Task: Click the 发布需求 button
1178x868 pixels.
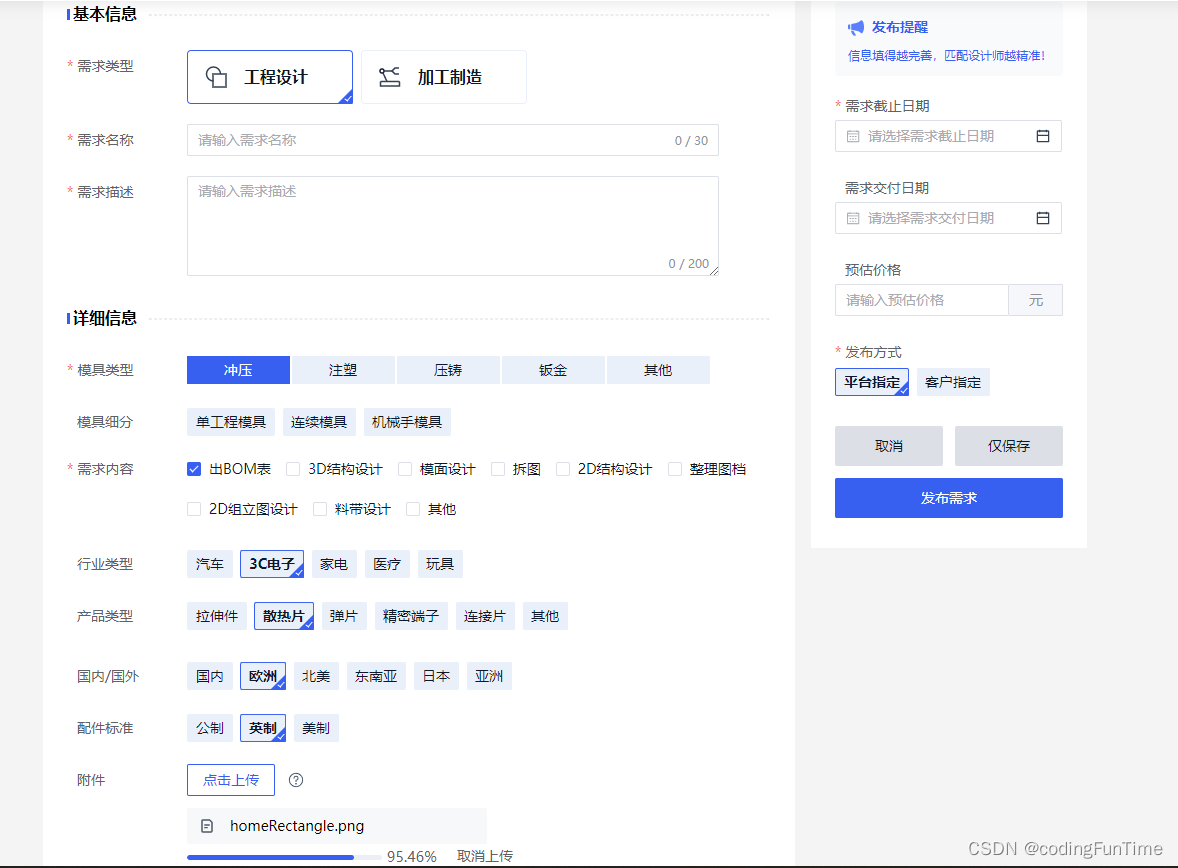Action: click(x=949, y=498)
